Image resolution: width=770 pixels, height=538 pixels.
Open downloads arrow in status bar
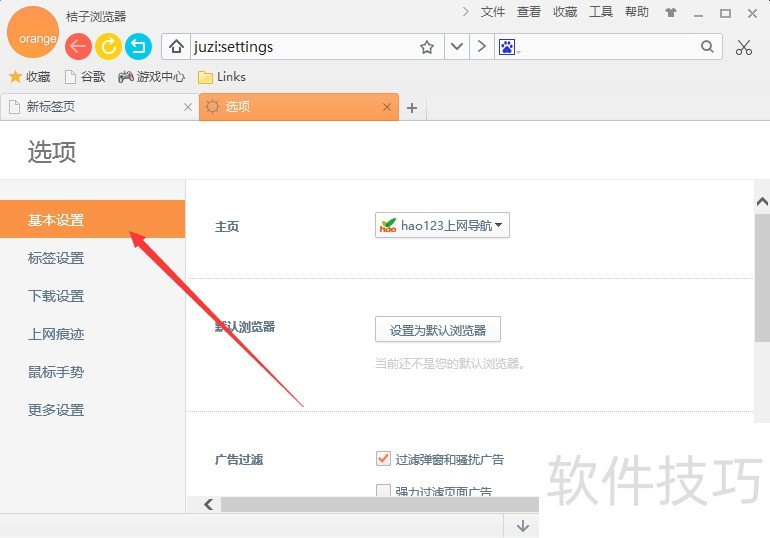pos(522,526)
